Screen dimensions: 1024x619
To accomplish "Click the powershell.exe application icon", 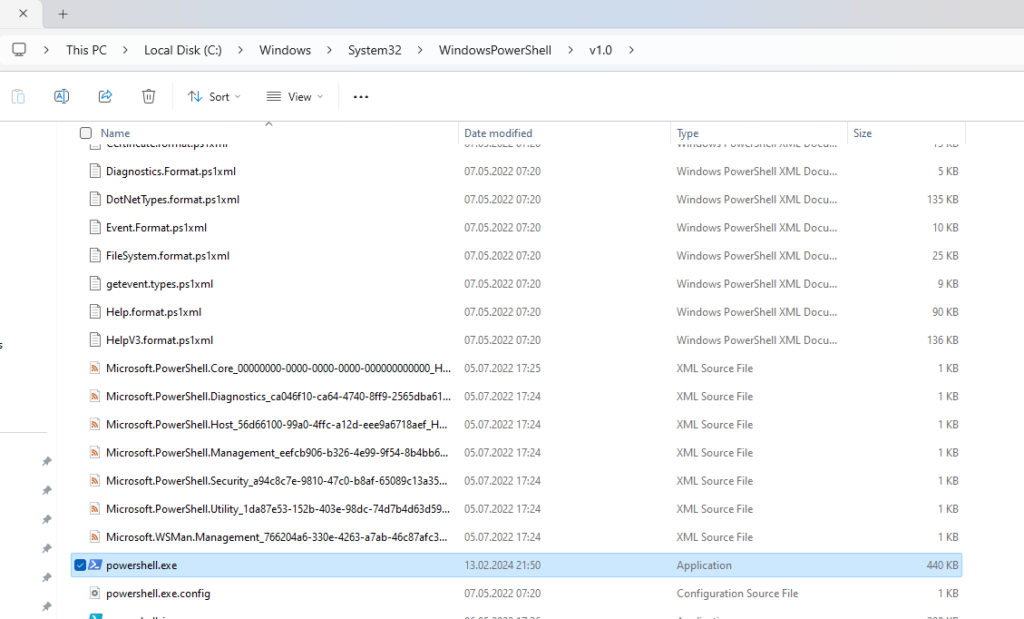I will coord(95,565).
